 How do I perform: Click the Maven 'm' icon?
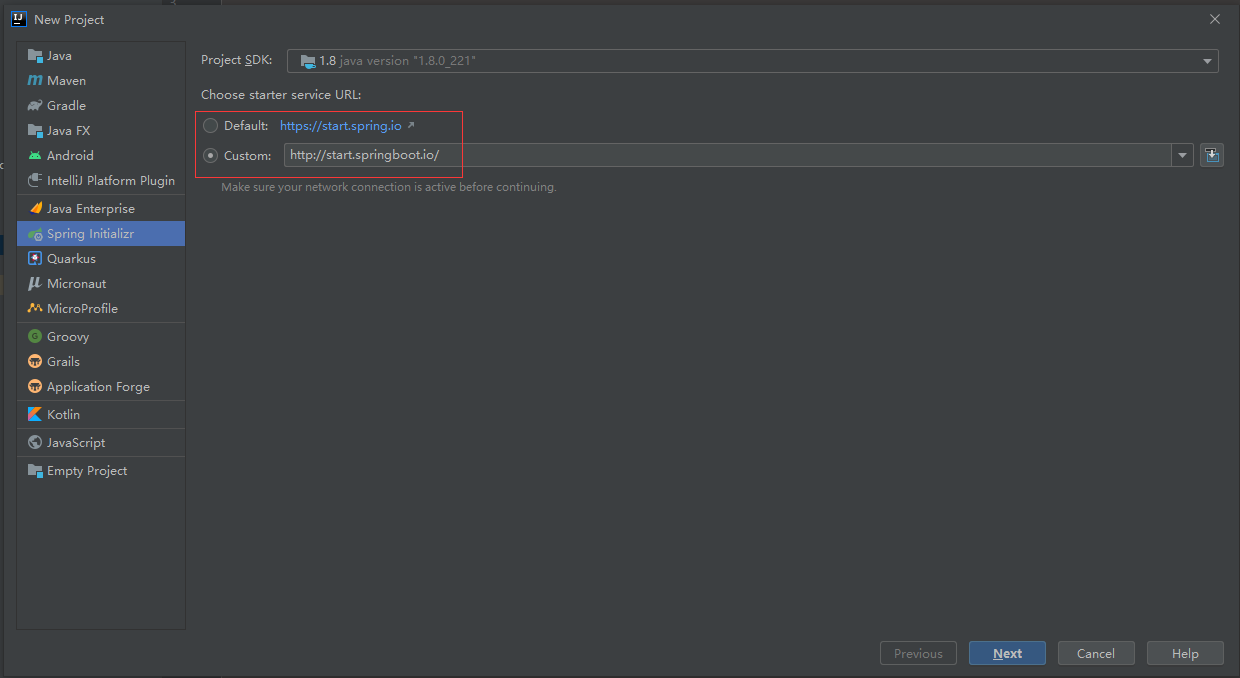click(35, 81)
